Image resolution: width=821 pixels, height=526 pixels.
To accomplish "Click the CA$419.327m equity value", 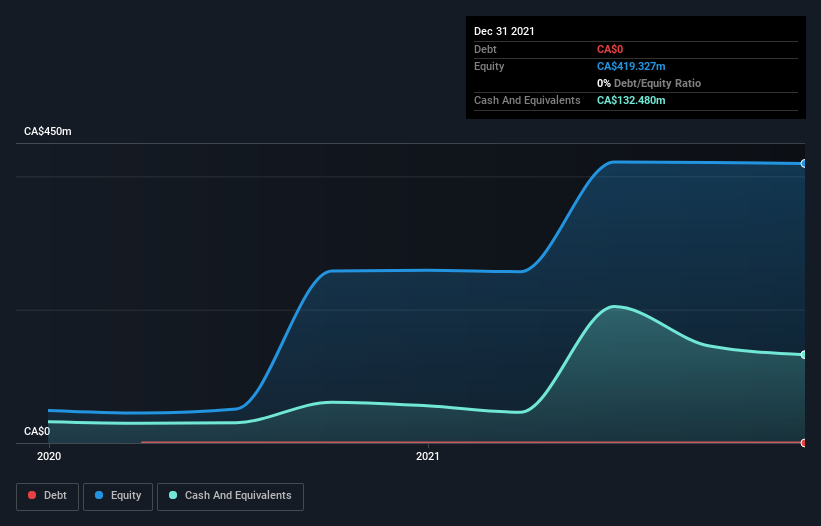I will [x=631, y=66].
